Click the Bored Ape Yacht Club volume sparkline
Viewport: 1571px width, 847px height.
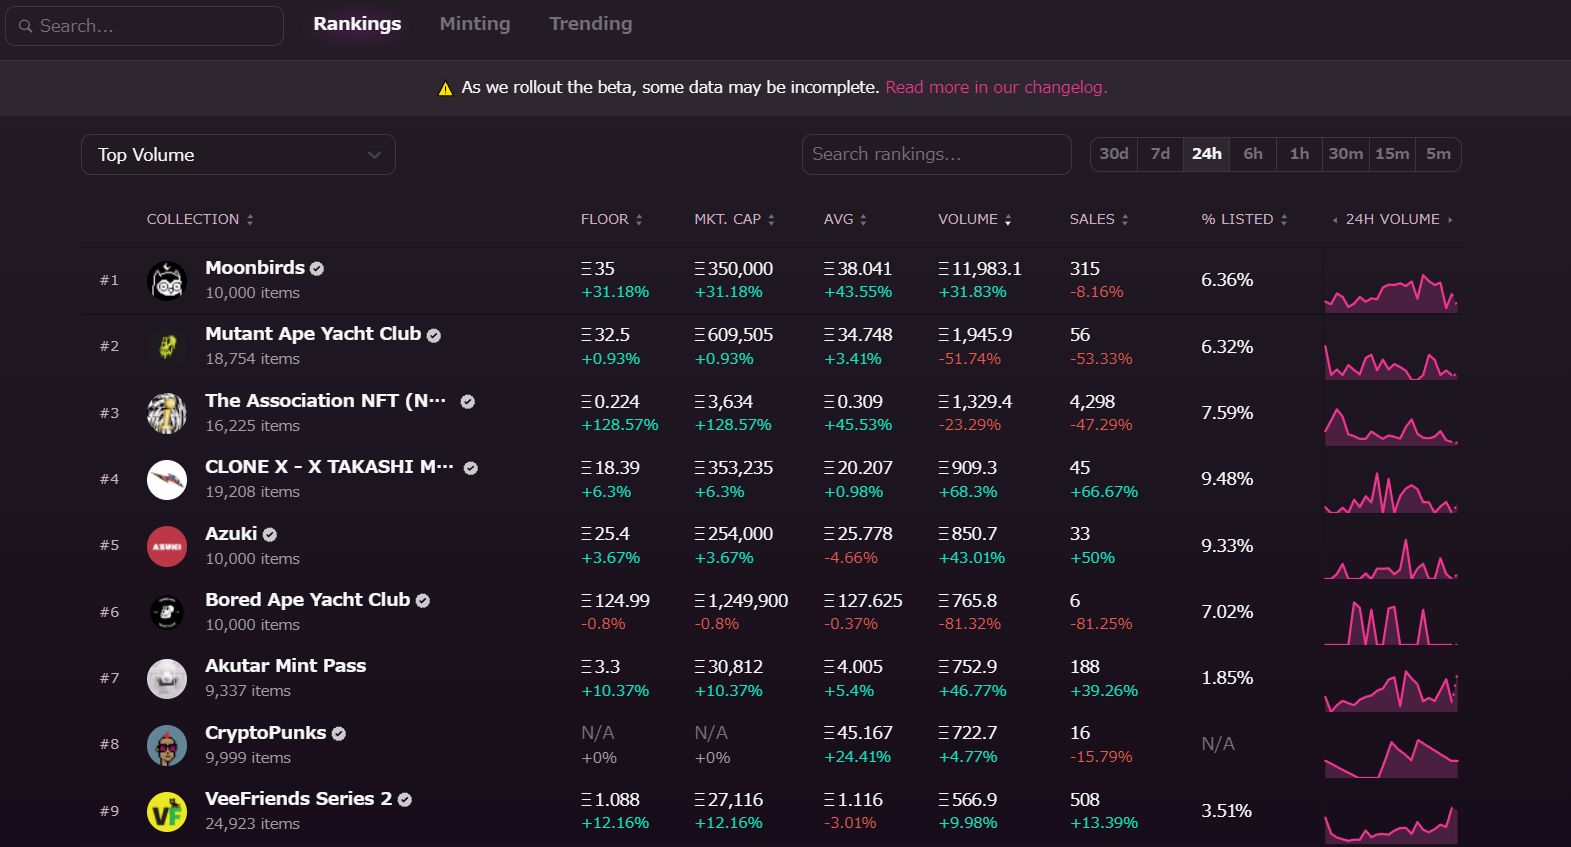pyautogui.click(x=1391, y=623)
